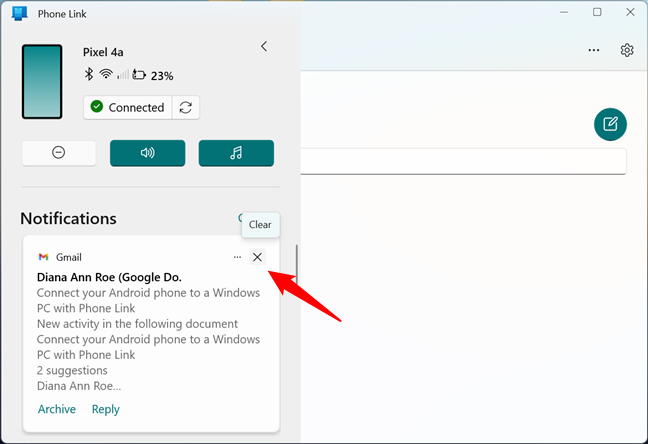This screenshot has height=444, width=648.
Task: Minimize the Phone Link window
Action: [564, 12]
